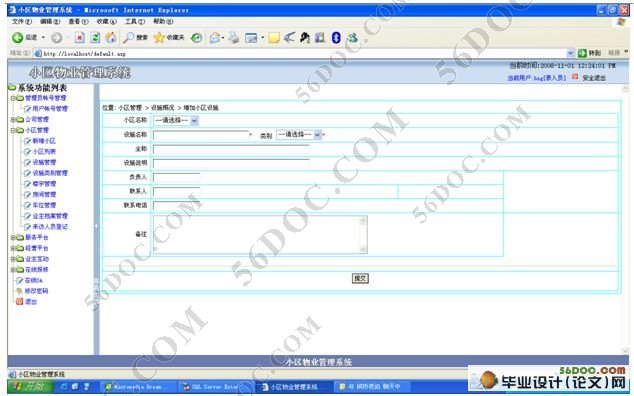634x396 pixels.
Task: Click into the 联系电话 text field
Action: click(x=177, y=205)
